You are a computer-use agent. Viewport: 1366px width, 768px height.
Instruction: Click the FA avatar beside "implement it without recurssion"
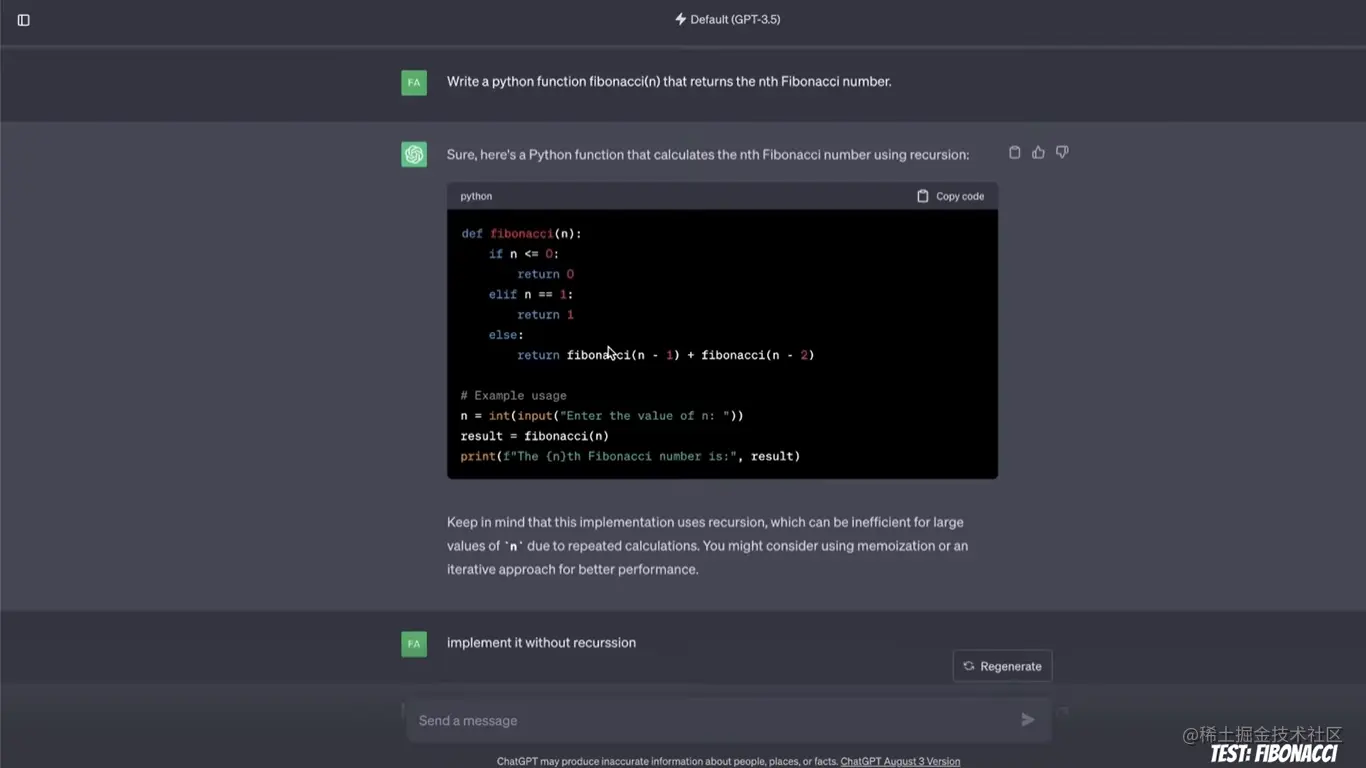(x=414, y=643)
